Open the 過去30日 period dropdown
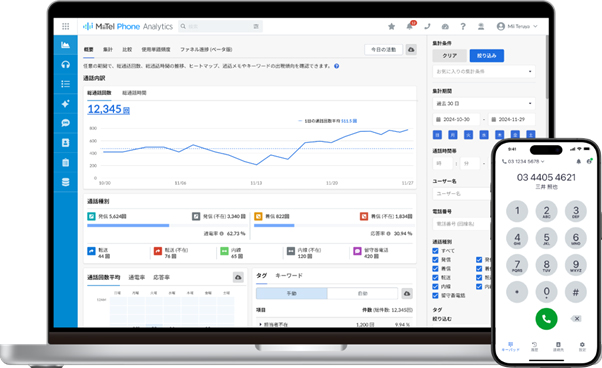 [x=484, y=104]
